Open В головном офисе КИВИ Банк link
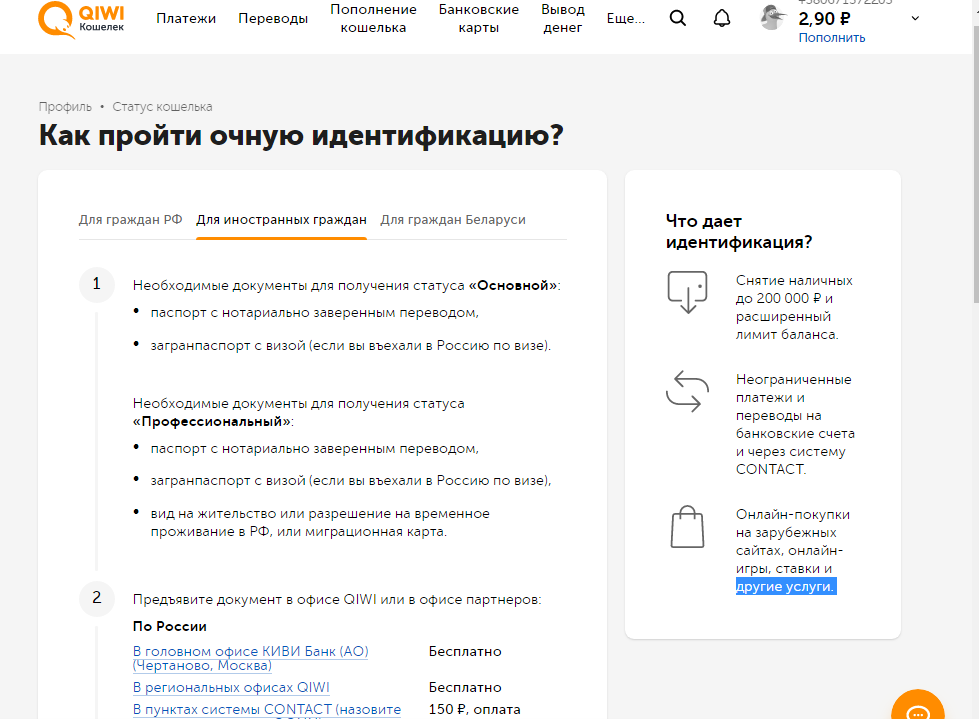 pyautogui.click(x=250, y=658)
